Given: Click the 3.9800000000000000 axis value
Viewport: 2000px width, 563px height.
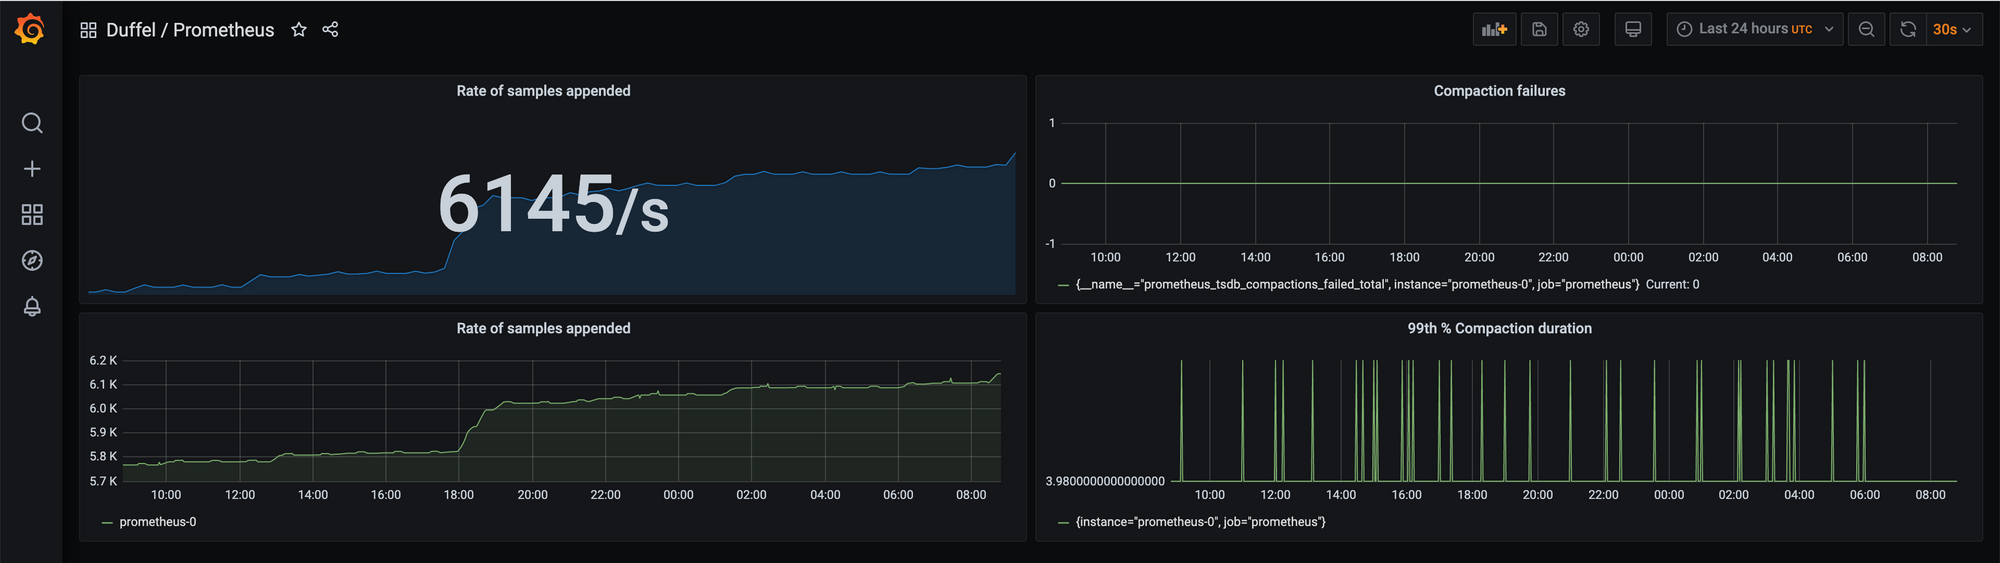Looking at the screenshot, I should pyautogui.click(x=1105, y=482).
